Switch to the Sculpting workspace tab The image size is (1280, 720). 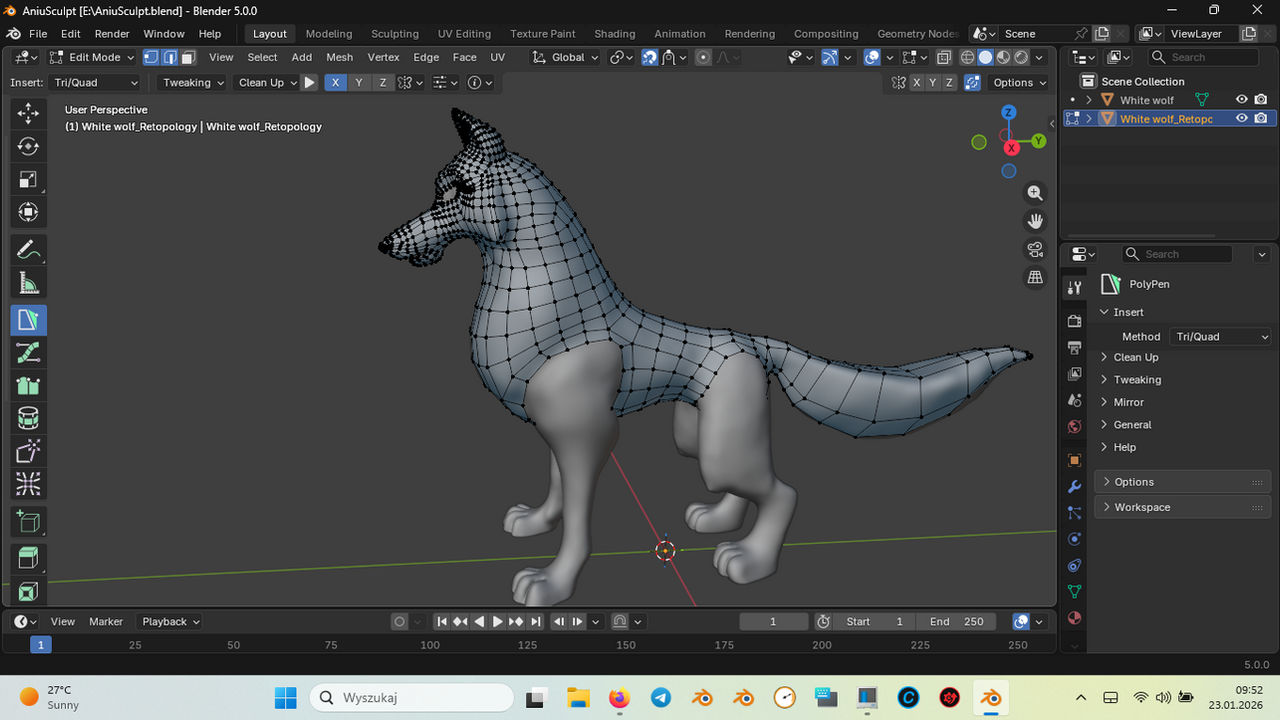coord(395,33)
